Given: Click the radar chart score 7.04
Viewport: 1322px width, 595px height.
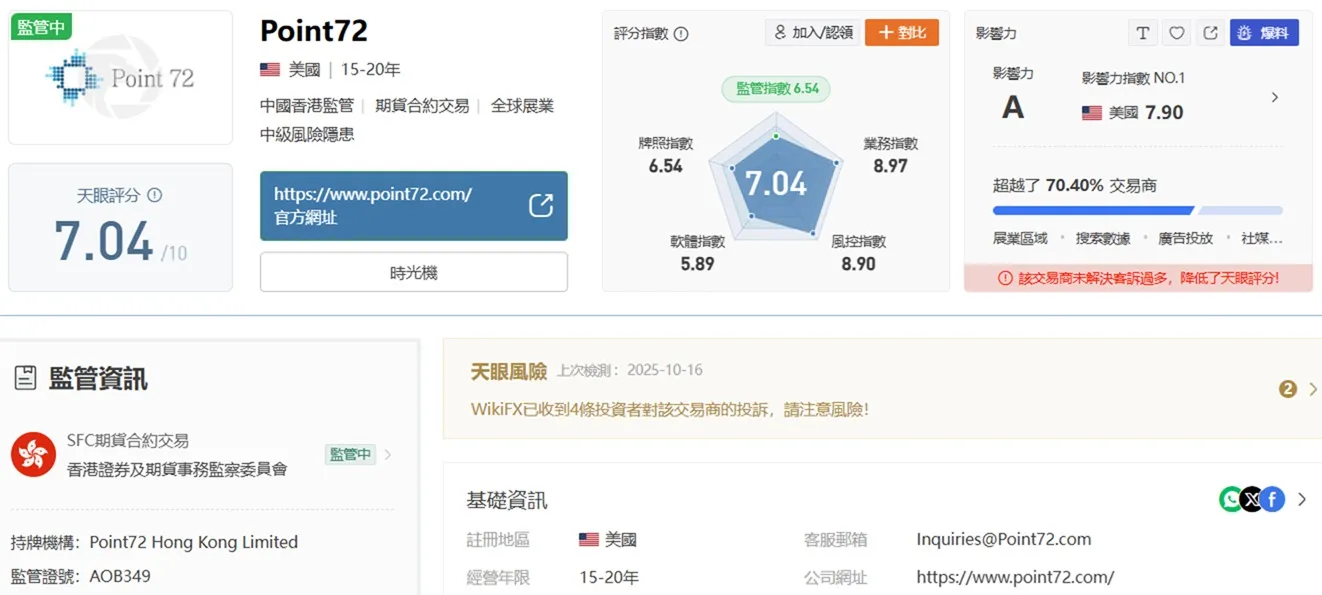Looking at the screenshot, I should (x=775, y=183).
